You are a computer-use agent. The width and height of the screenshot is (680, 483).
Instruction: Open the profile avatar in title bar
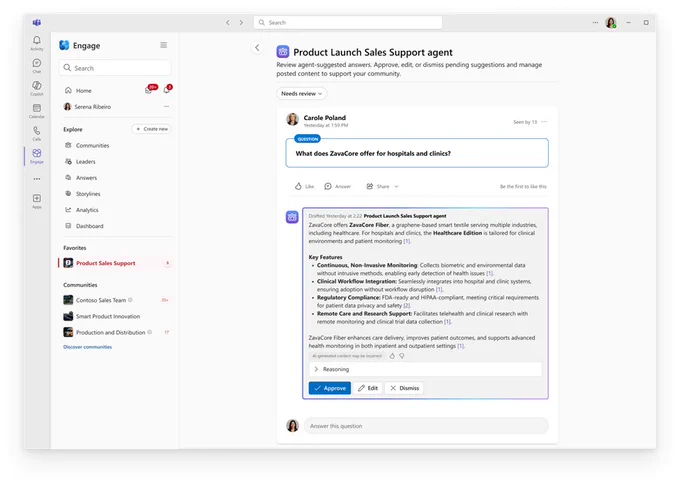click(x=611, y=23)
